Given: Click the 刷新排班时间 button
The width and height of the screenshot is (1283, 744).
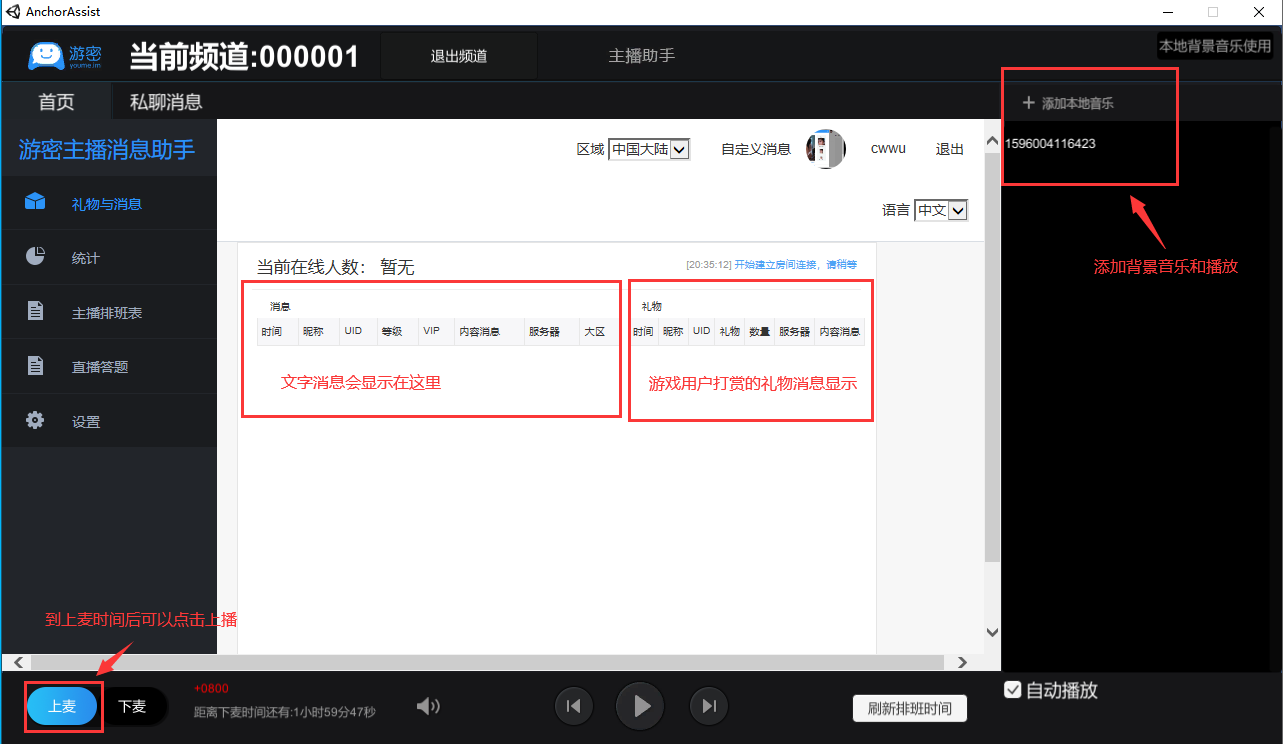Looking at the screenshot, I should coord(910,708).
